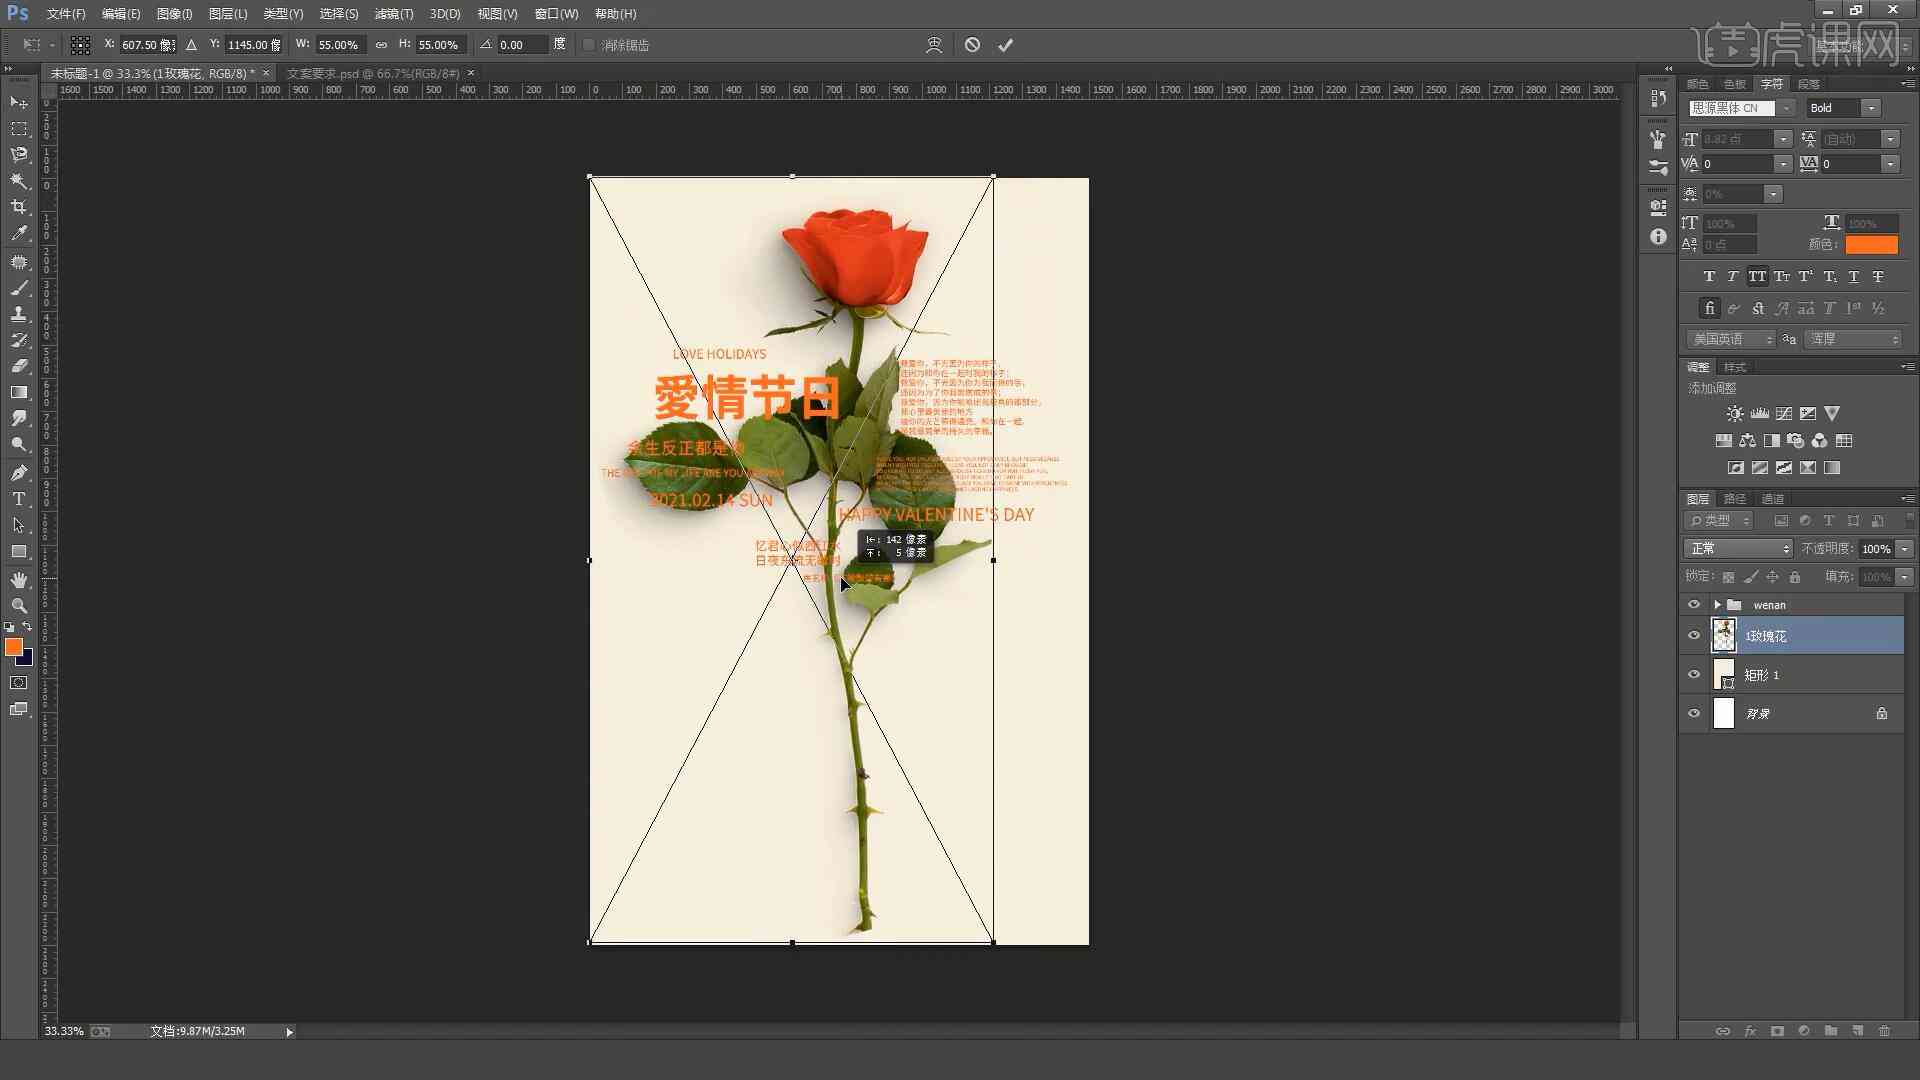Select the Brush tool

(18, 288)
